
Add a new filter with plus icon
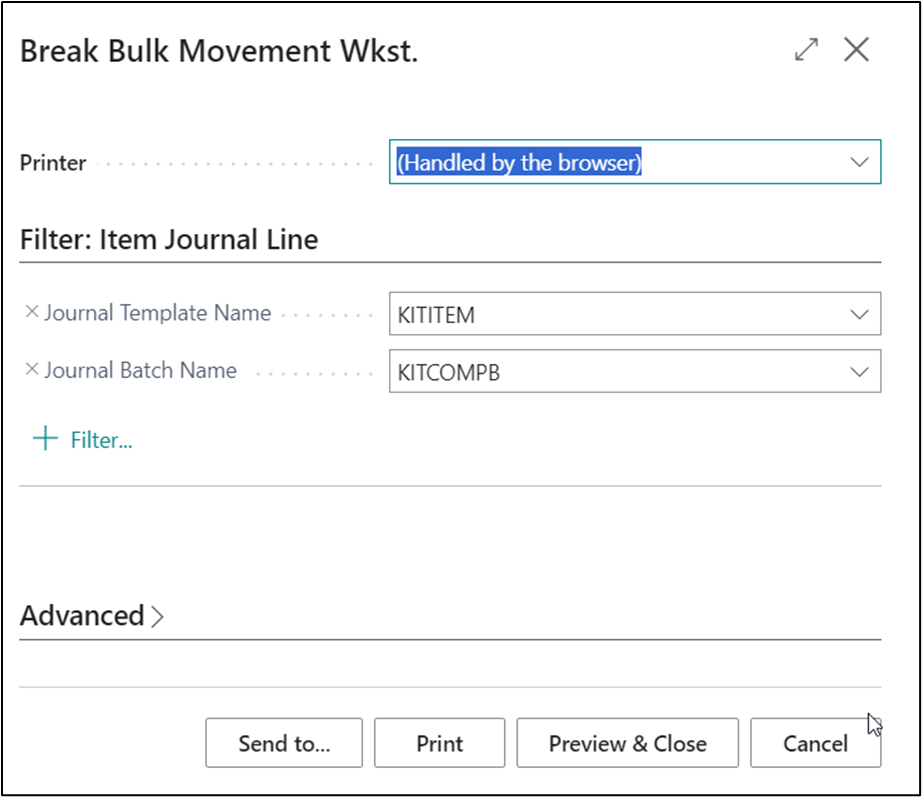tap(46, 439)
